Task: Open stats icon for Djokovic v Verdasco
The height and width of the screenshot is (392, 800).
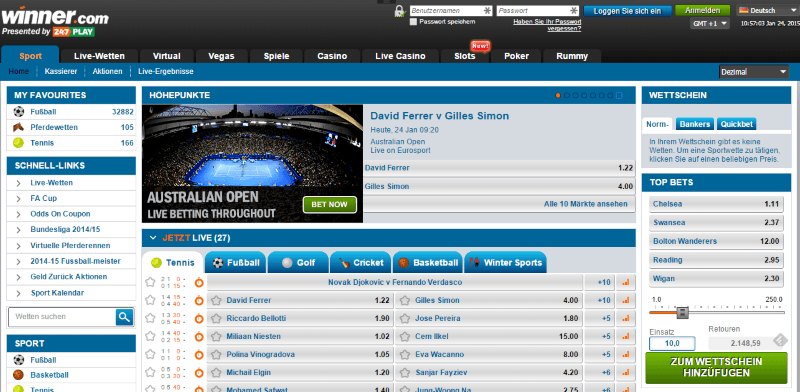Action: point(626,282)
